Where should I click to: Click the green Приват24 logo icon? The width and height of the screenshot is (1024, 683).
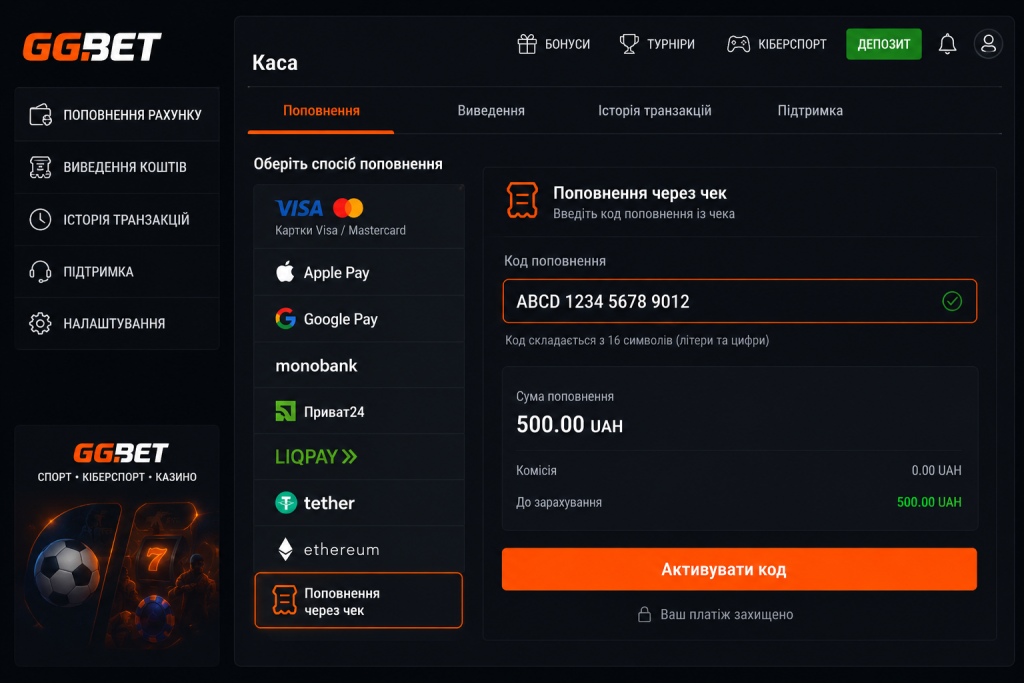click(285, 411)
